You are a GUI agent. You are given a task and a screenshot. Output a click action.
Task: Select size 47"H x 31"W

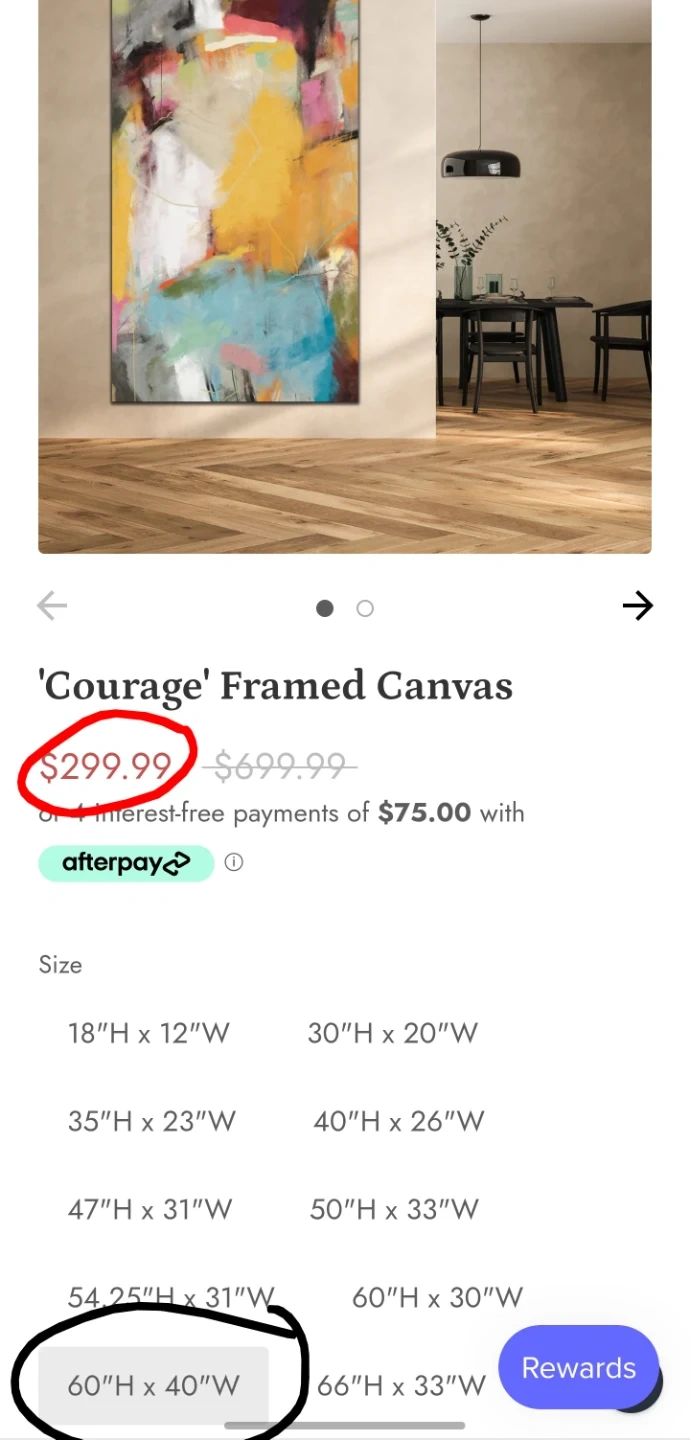coord(150,1209)
